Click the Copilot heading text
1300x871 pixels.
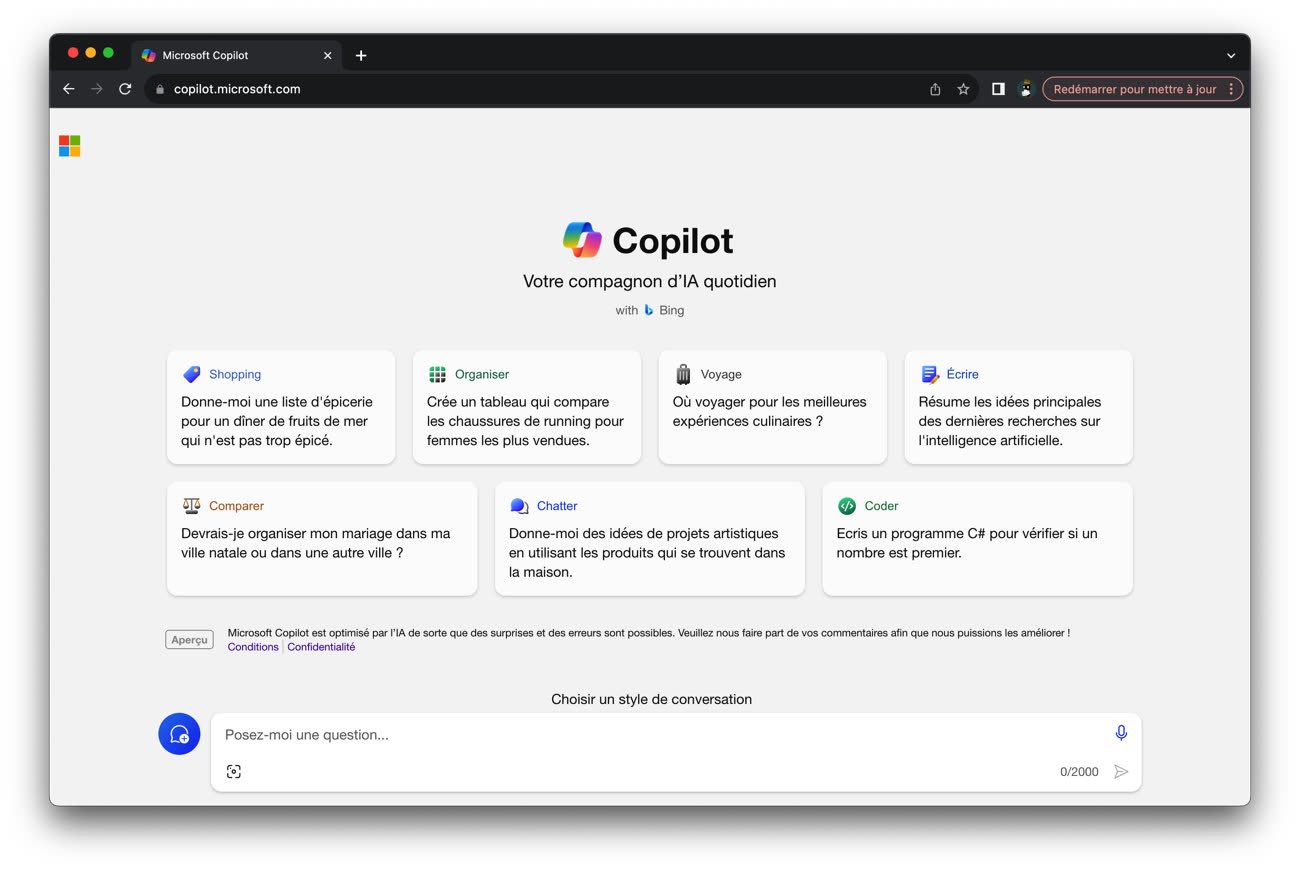pos(673,241)
